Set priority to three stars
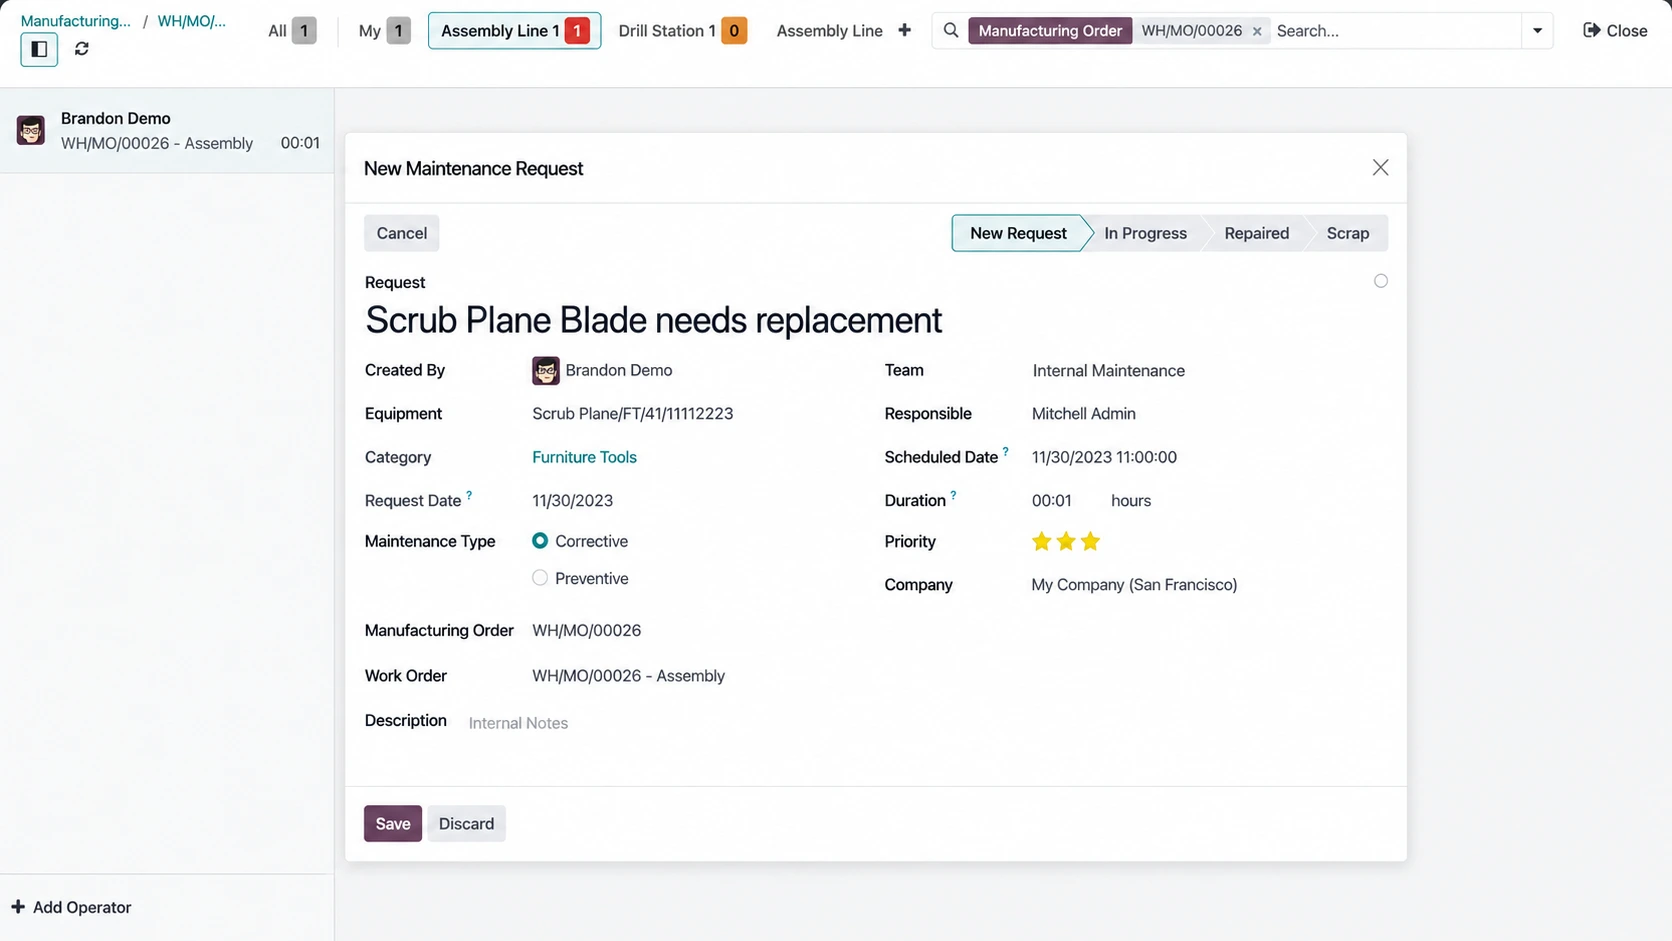 1091,542
